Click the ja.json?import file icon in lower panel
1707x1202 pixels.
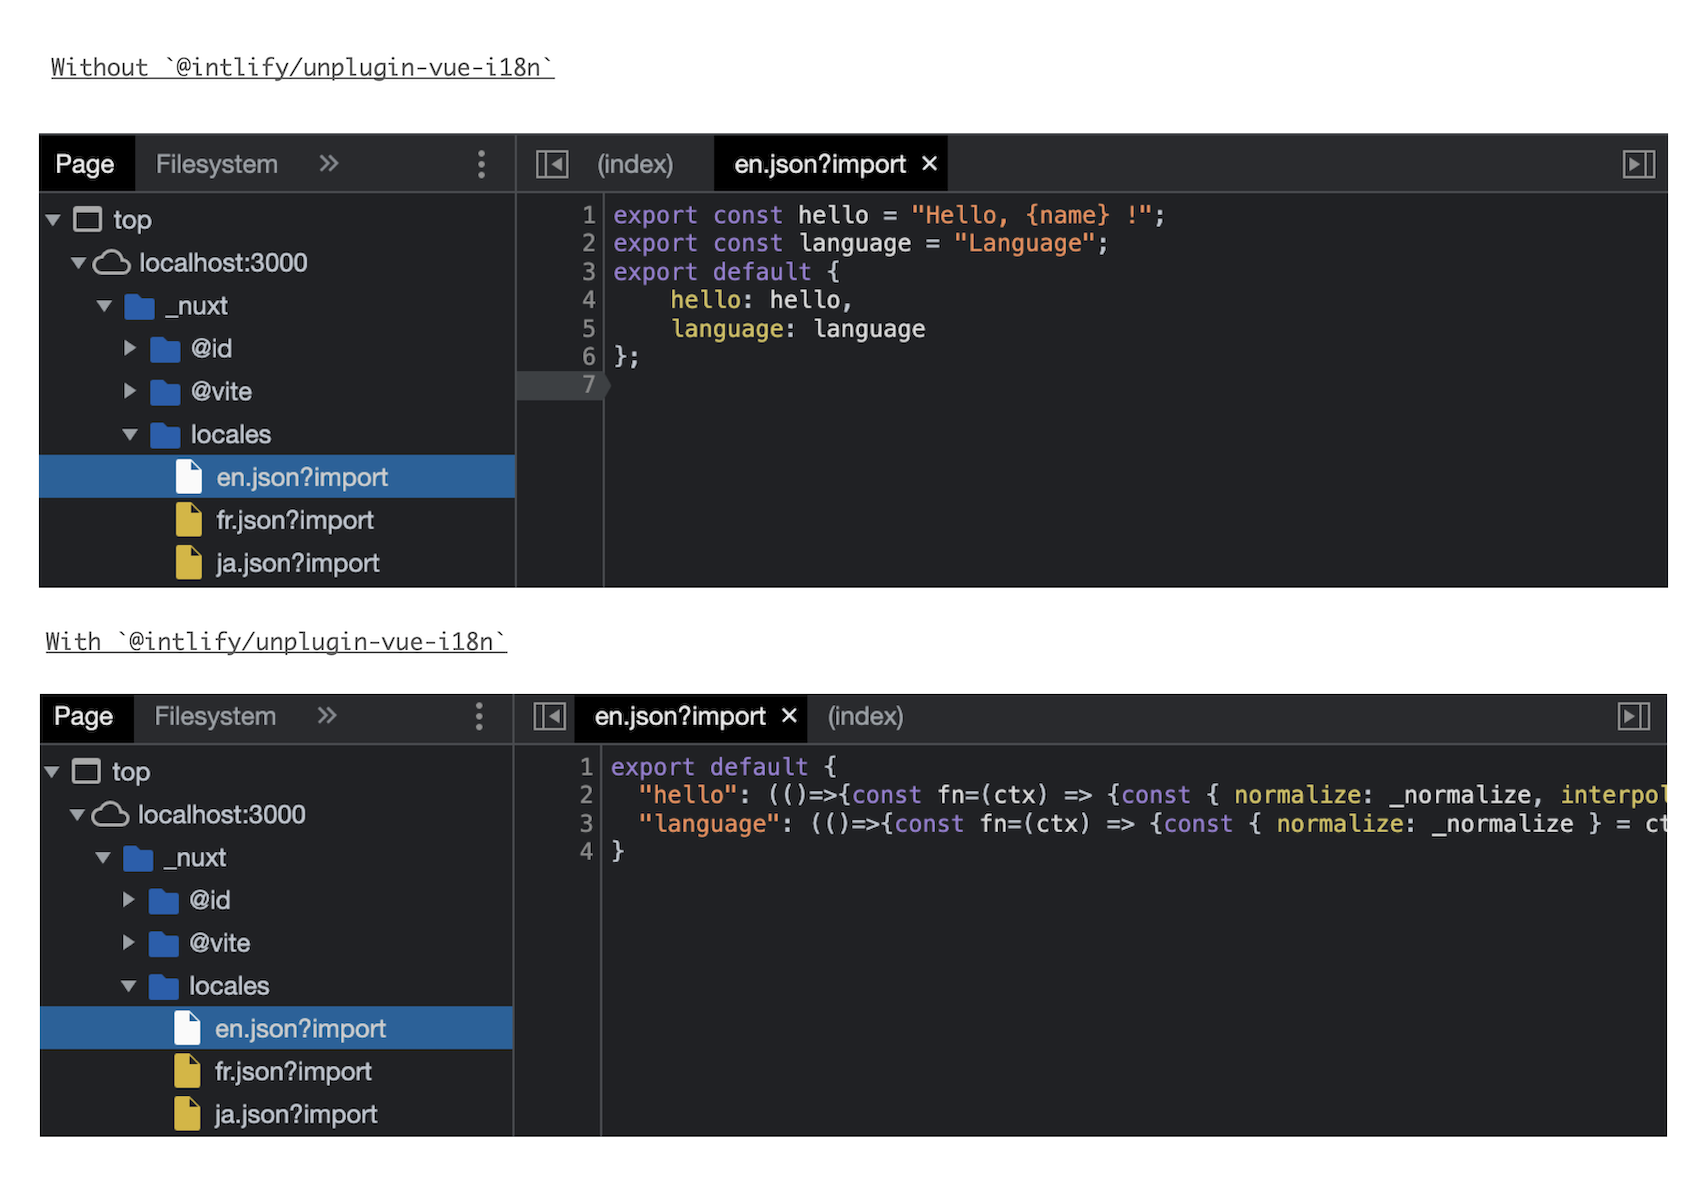[186, 1113]
